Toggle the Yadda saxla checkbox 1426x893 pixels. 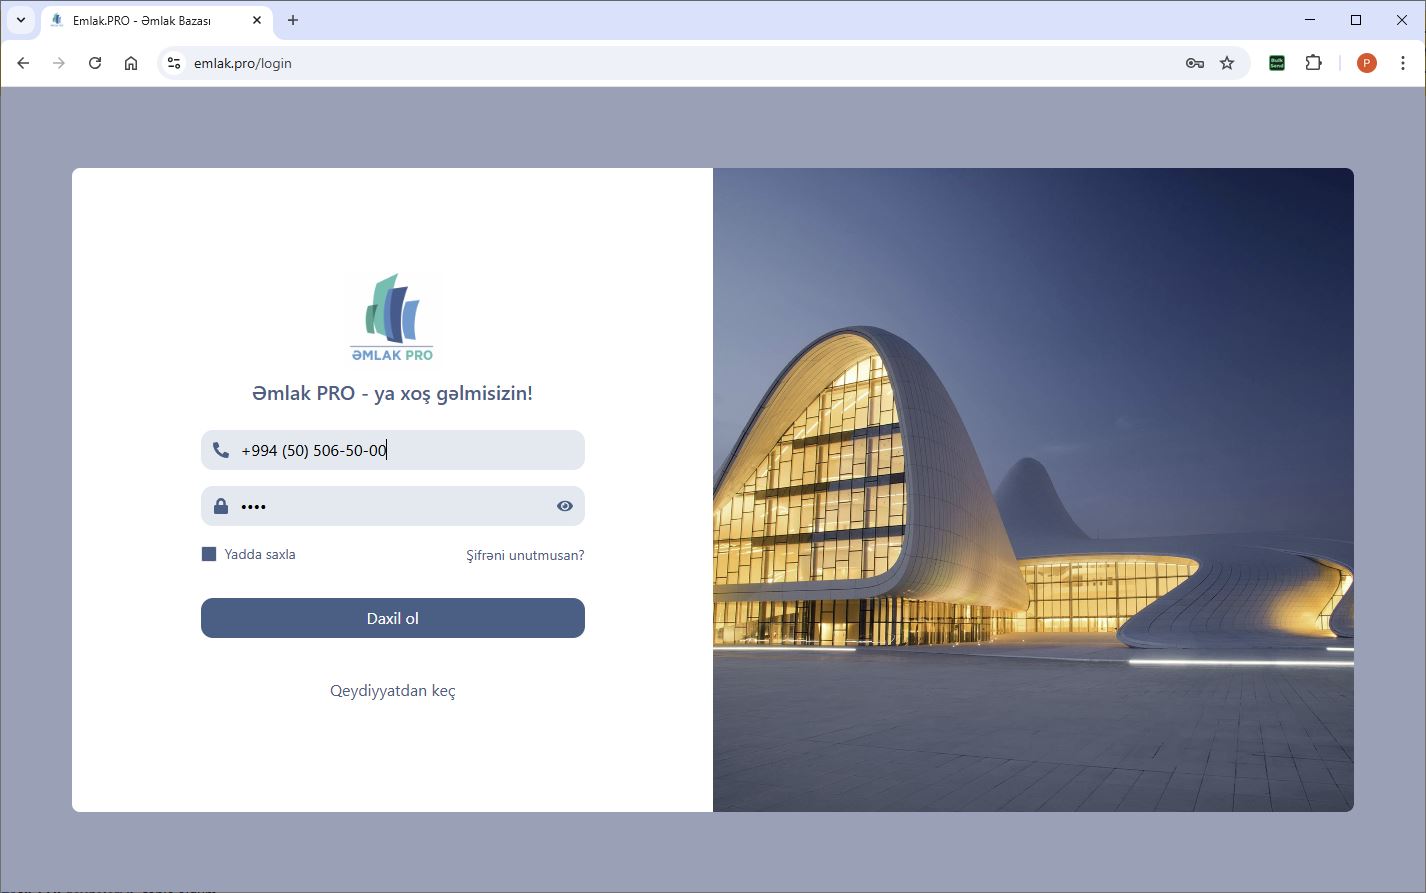209,554
